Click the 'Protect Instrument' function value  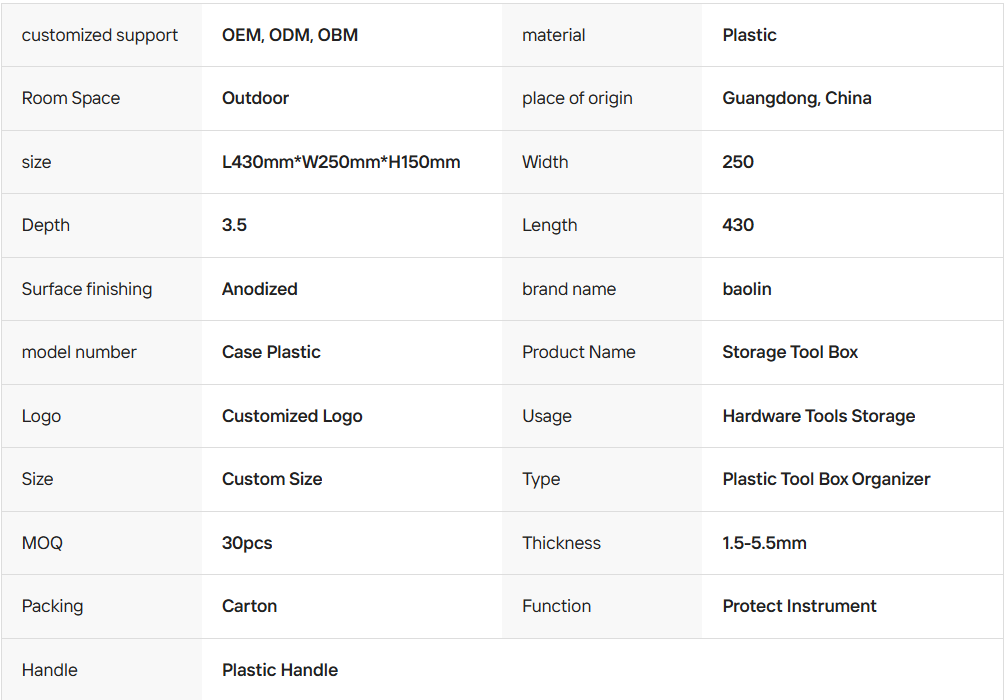[800, 606]
